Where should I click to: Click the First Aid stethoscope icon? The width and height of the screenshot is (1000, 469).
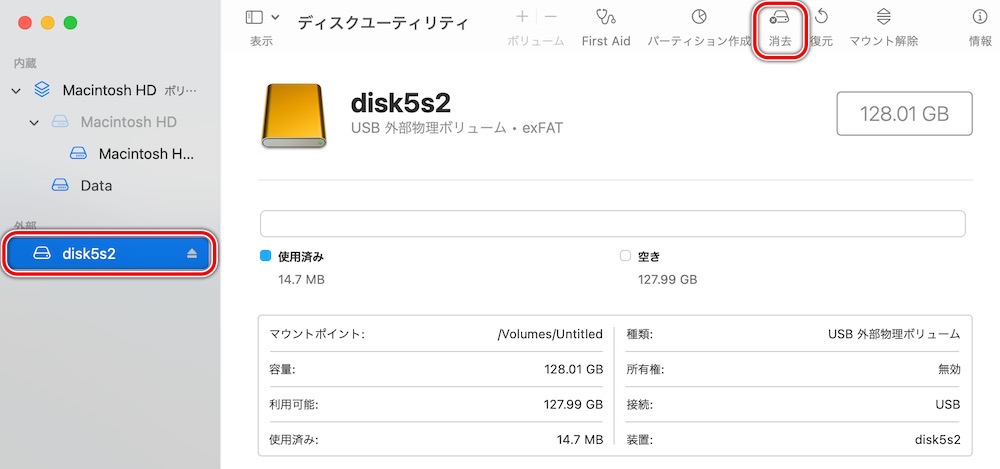coord(605,17)
